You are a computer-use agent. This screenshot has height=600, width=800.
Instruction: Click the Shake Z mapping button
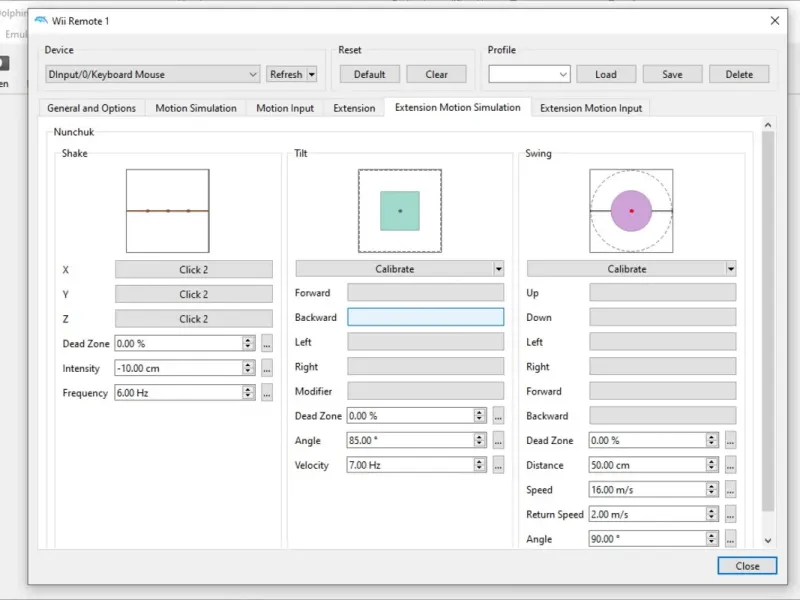pos(193,319)
